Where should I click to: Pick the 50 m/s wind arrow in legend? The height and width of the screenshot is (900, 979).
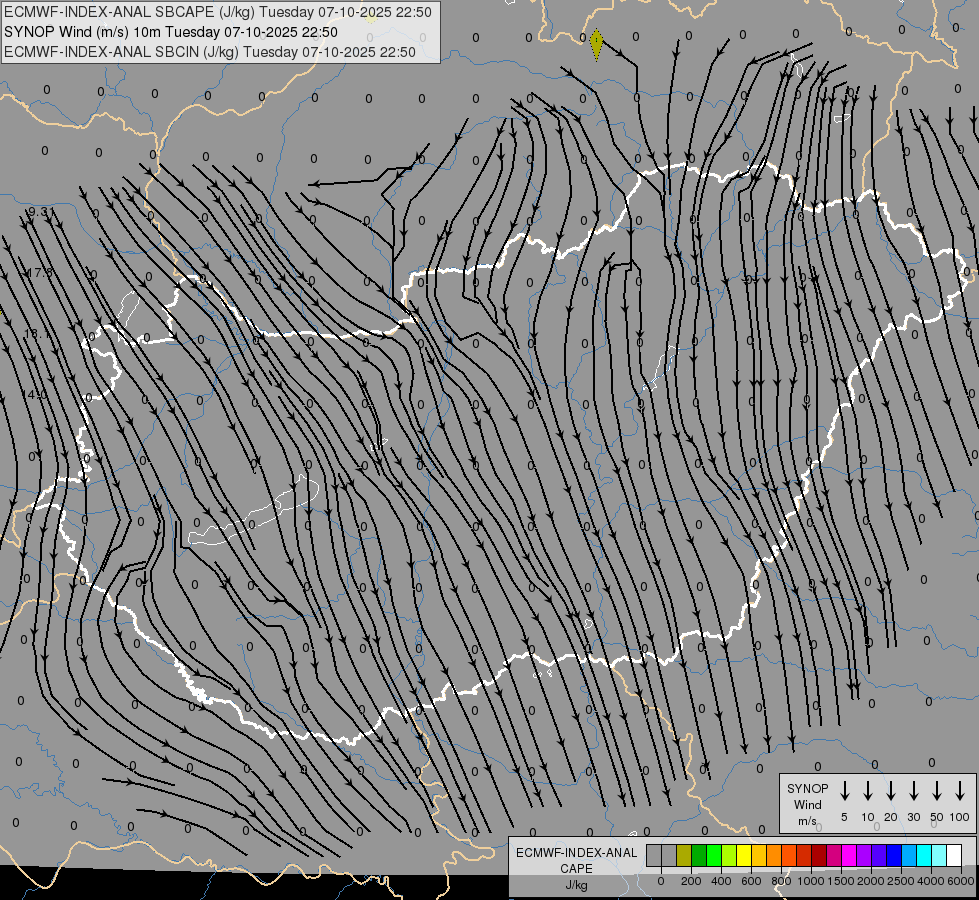pos(937,791)
